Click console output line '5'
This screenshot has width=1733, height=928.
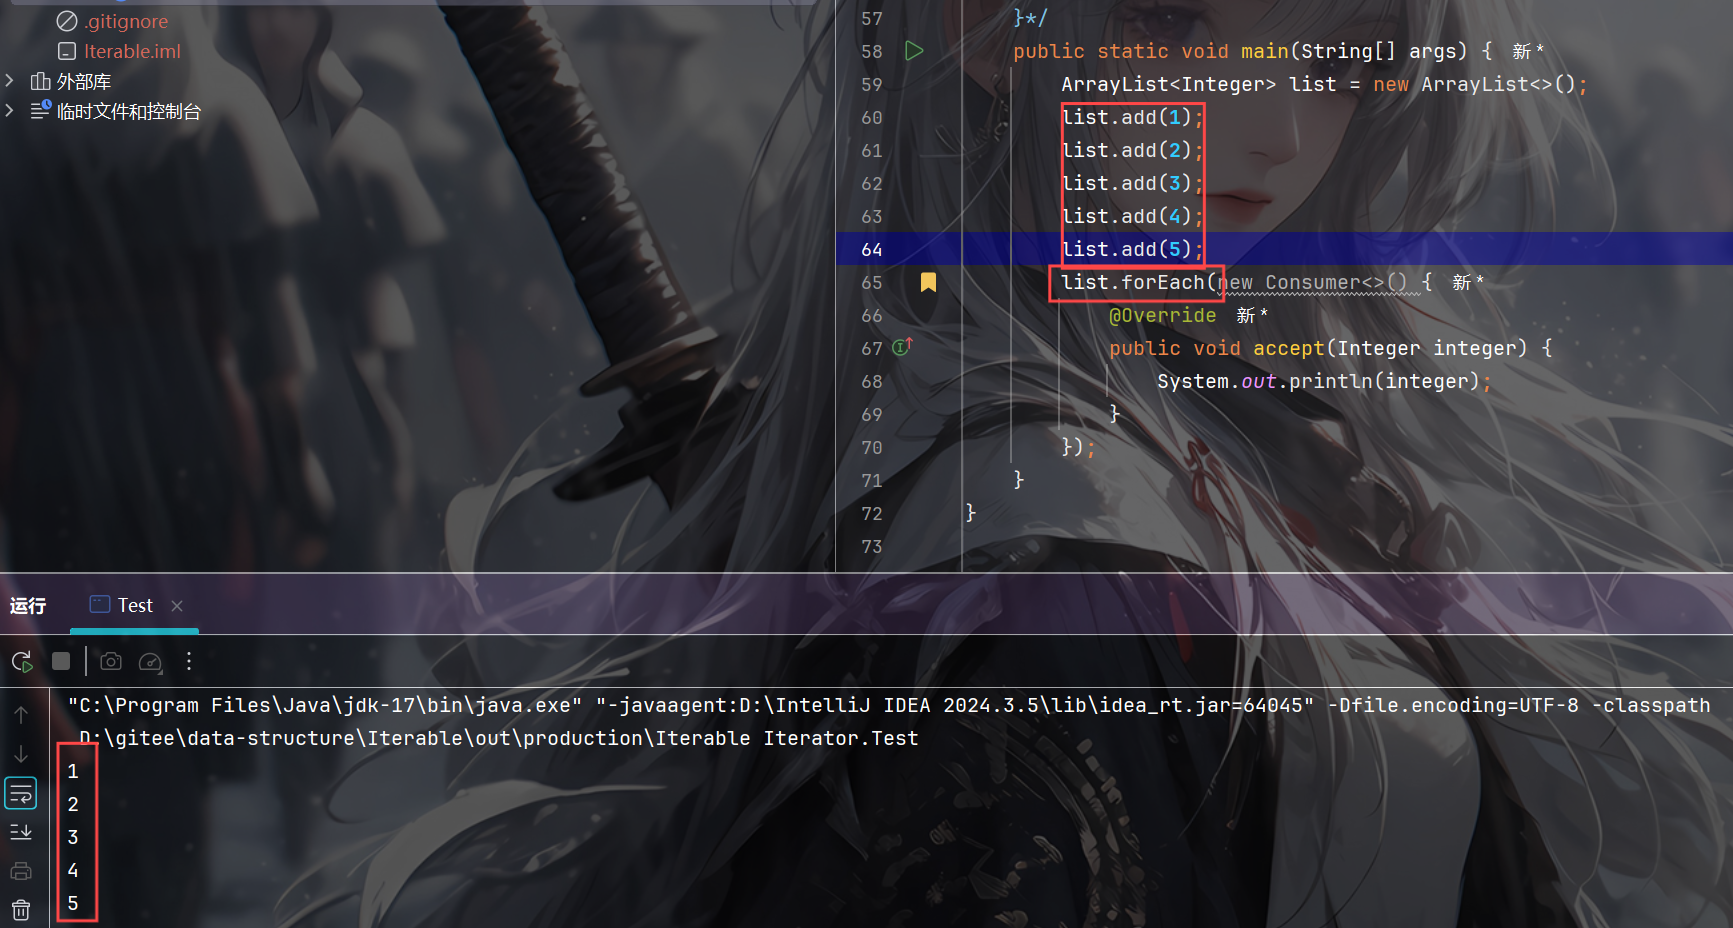pos(73,903)
